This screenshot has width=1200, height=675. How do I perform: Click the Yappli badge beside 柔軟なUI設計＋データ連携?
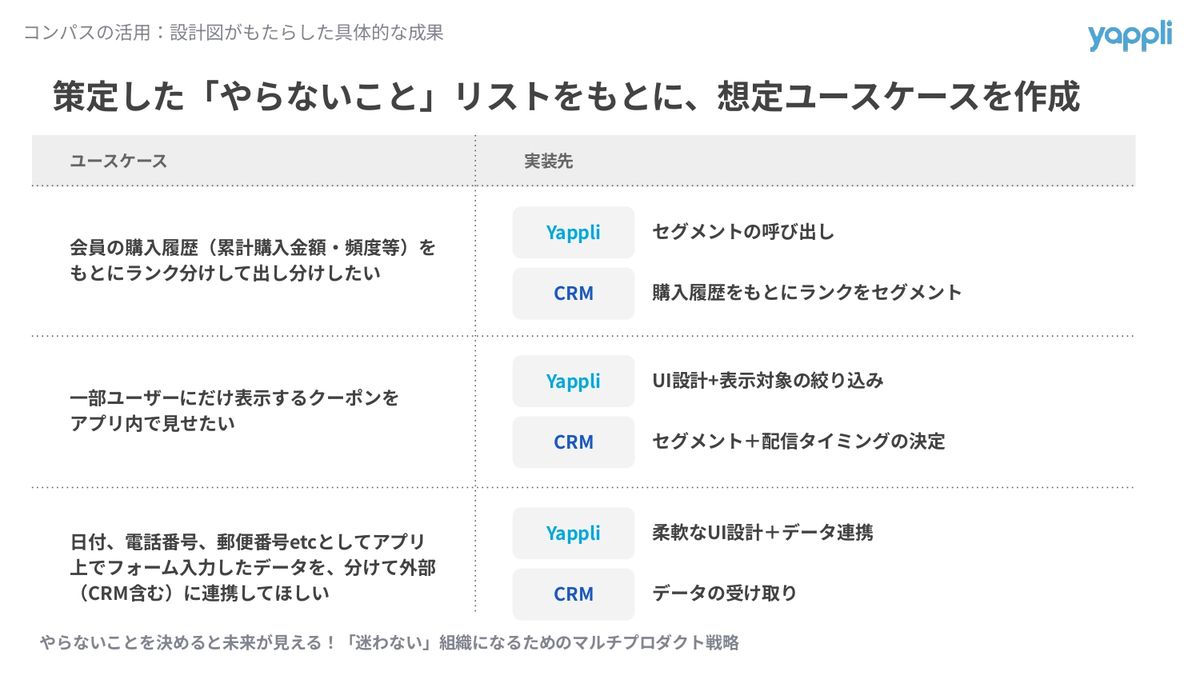pos(573,533)
